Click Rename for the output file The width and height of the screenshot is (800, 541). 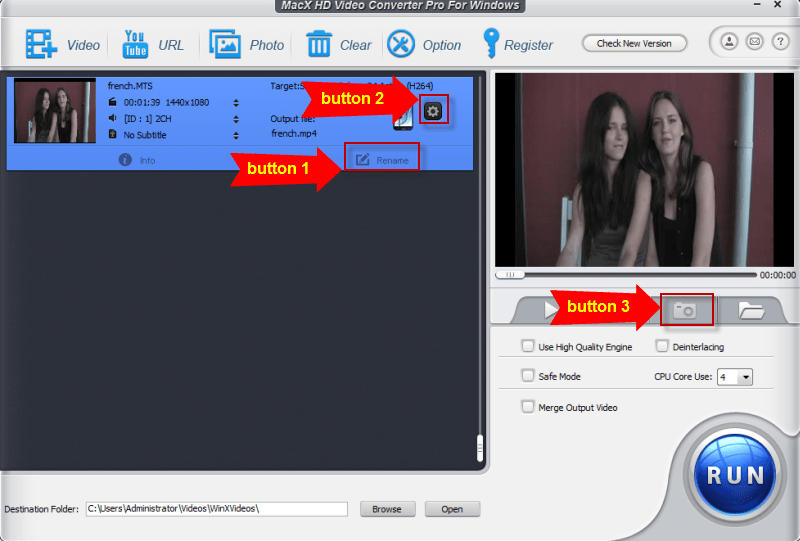[382, 160]
